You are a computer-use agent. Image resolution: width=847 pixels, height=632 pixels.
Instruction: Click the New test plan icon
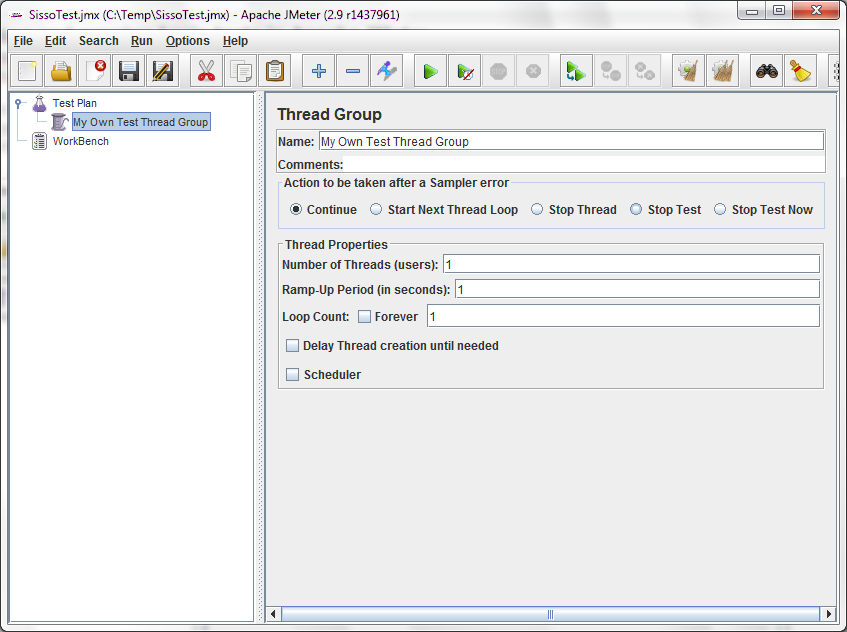(27, 71)
